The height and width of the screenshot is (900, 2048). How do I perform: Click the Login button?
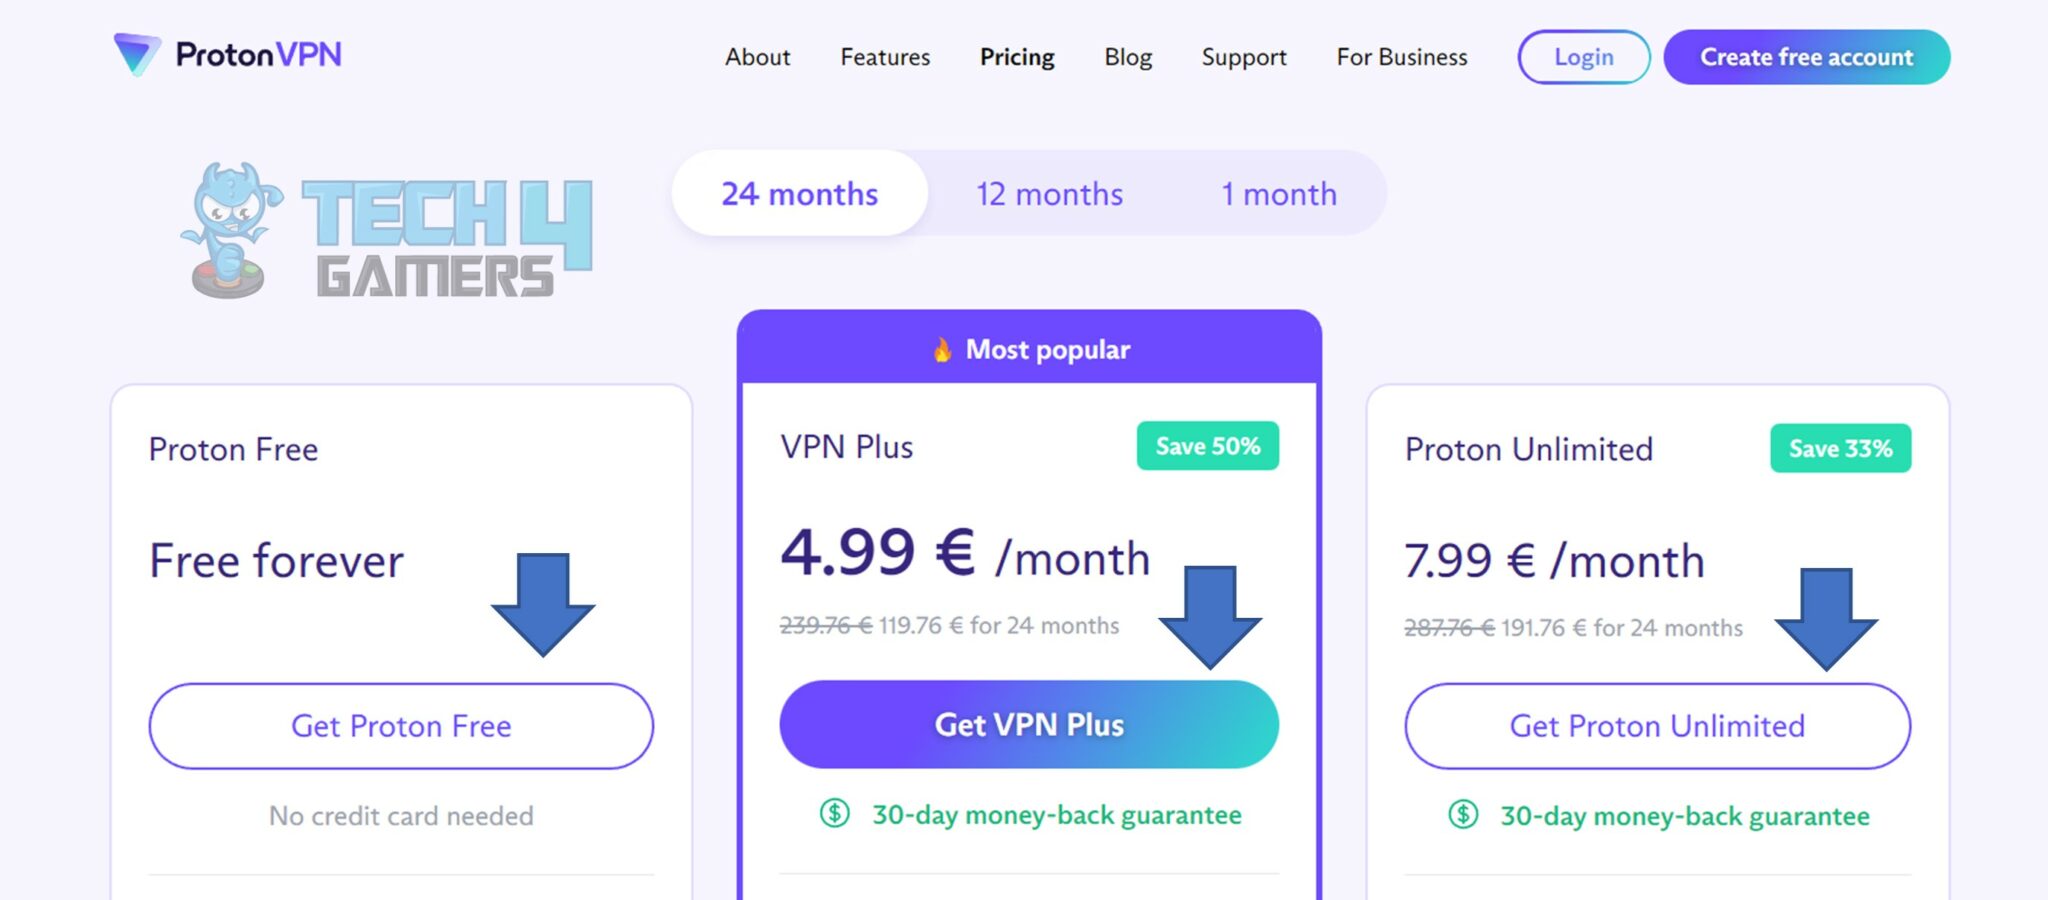[1583, 57]
